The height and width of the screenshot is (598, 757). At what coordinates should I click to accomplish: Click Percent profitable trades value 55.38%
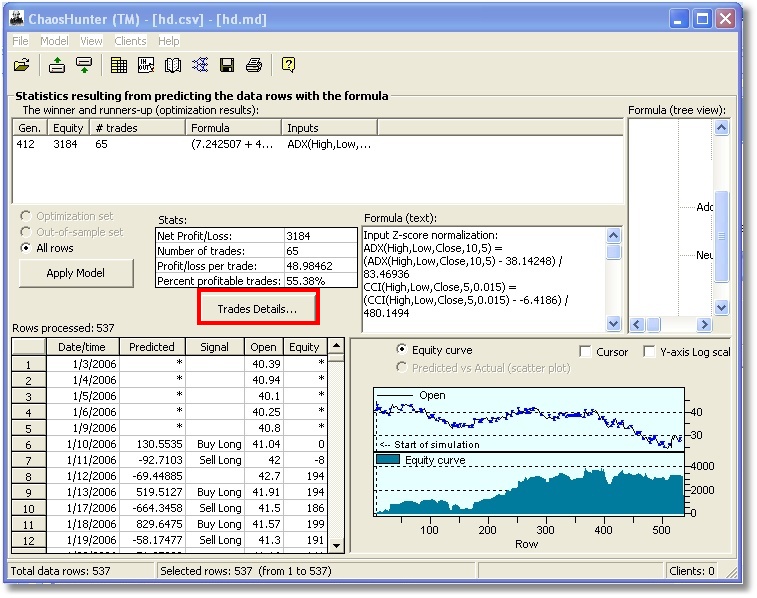pyautogui.click(x=321, y=281)
